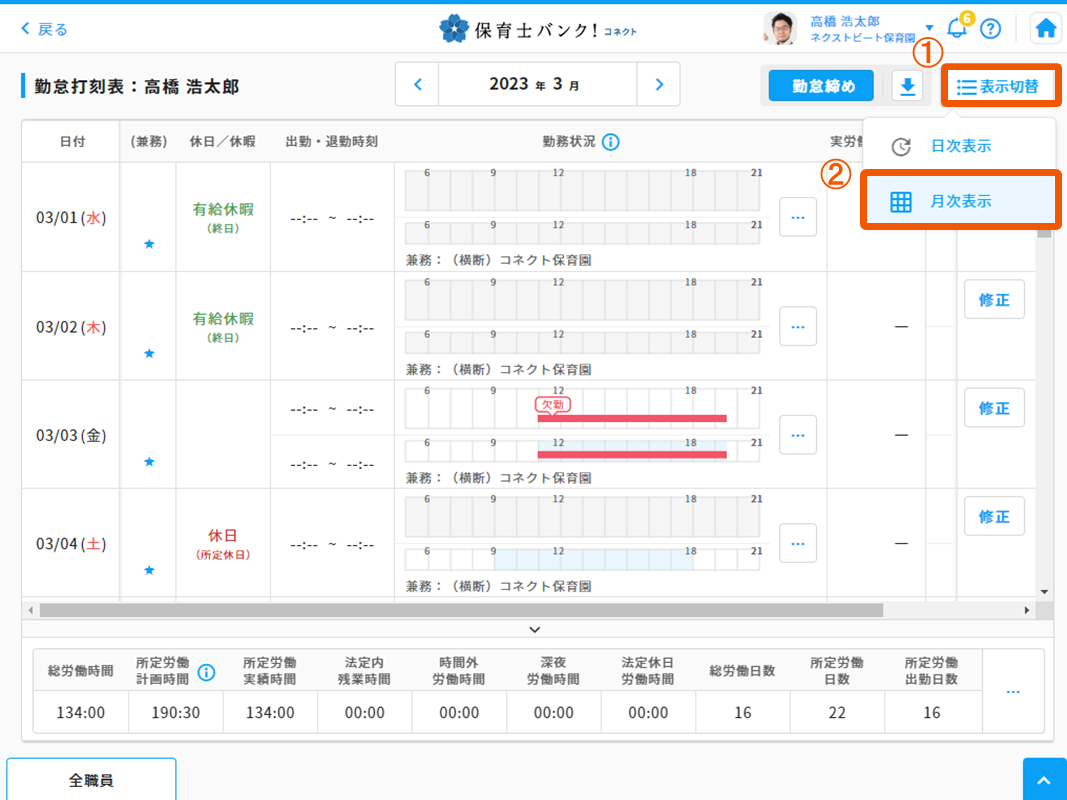Click info icon beside 所定労働計画時間

coord(206,672)
